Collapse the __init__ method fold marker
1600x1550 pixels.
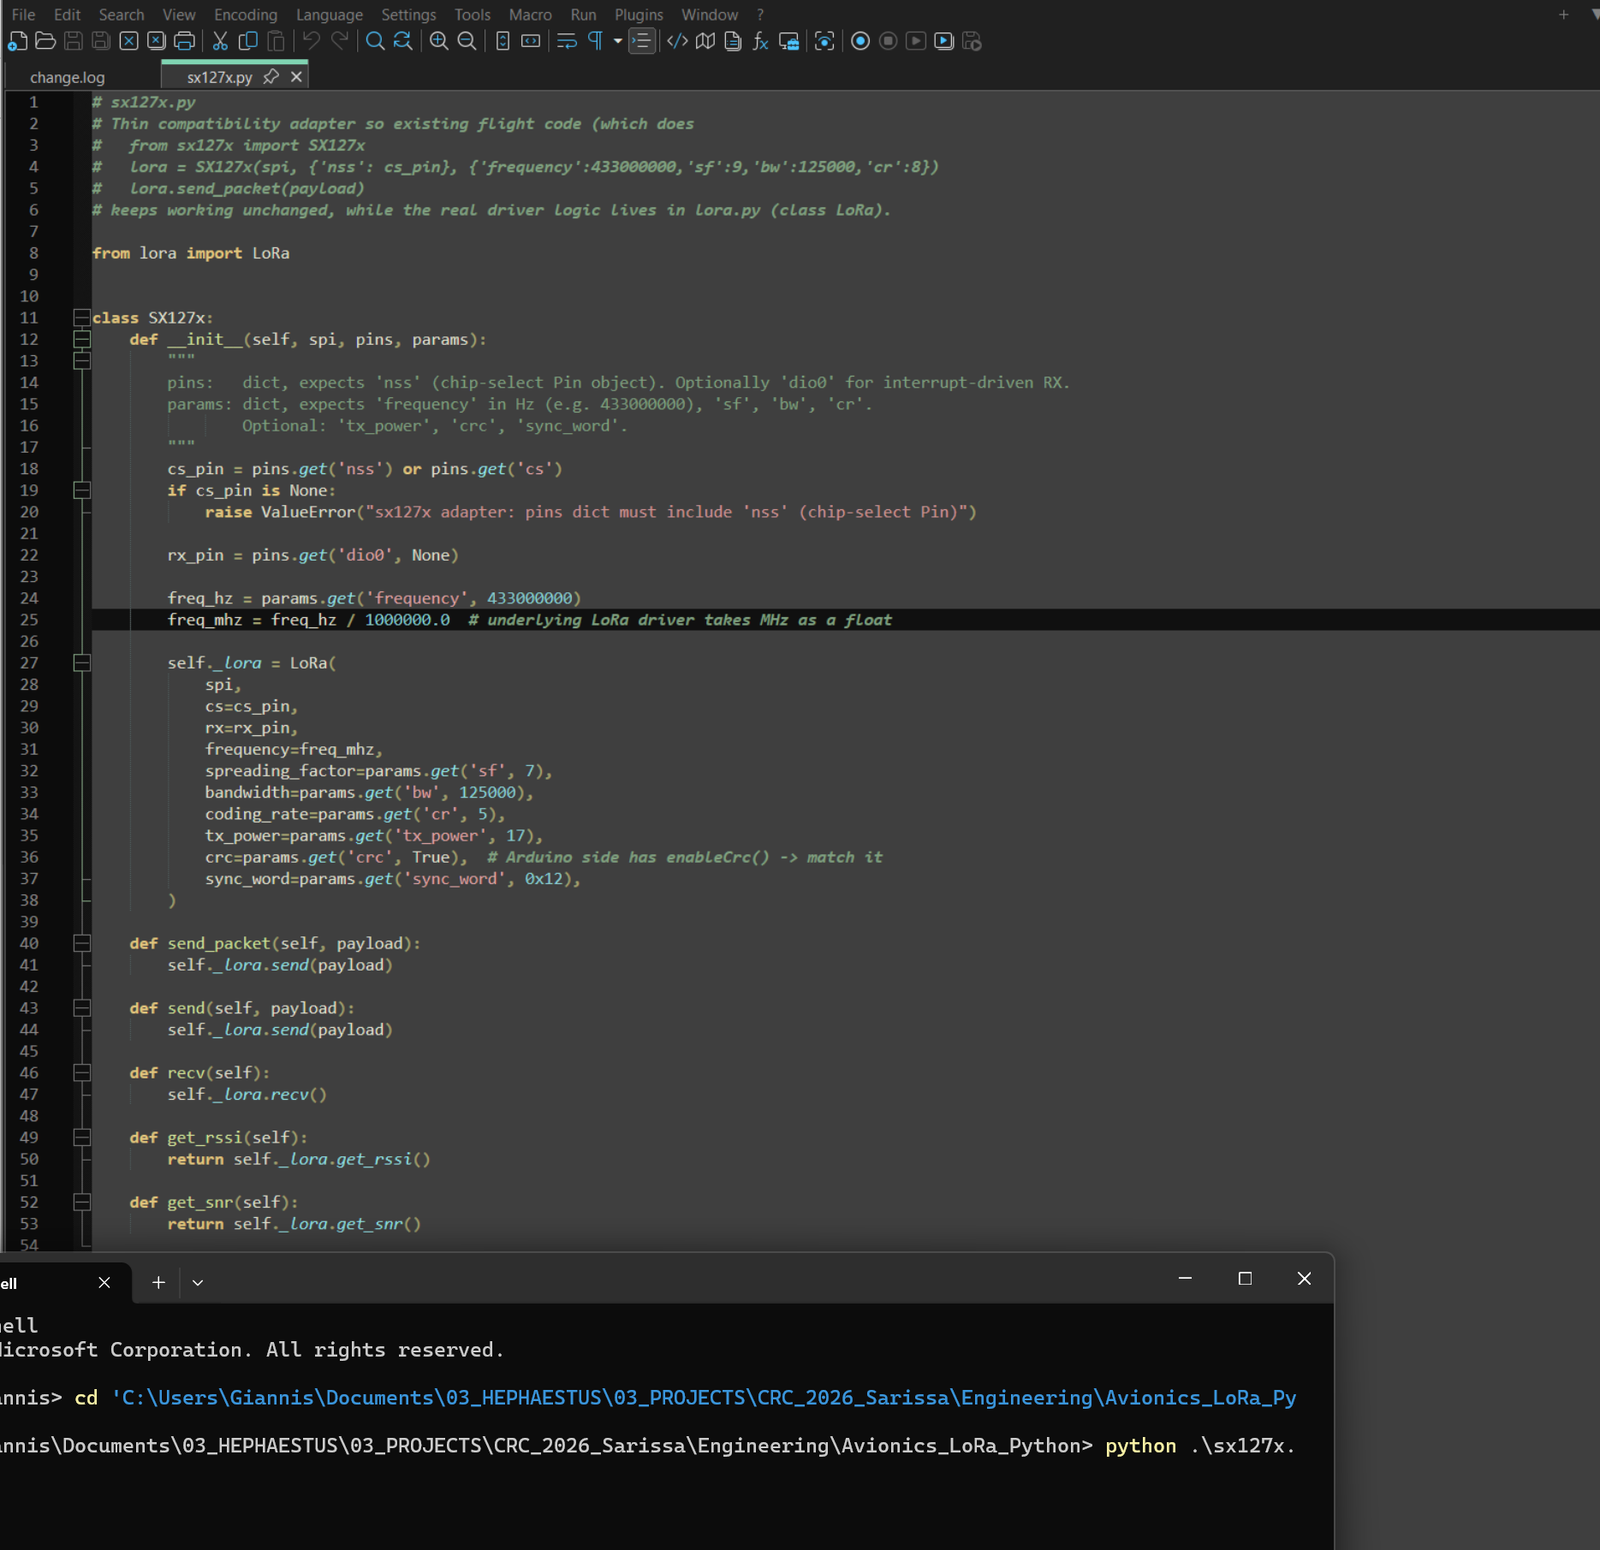[82, 339]
